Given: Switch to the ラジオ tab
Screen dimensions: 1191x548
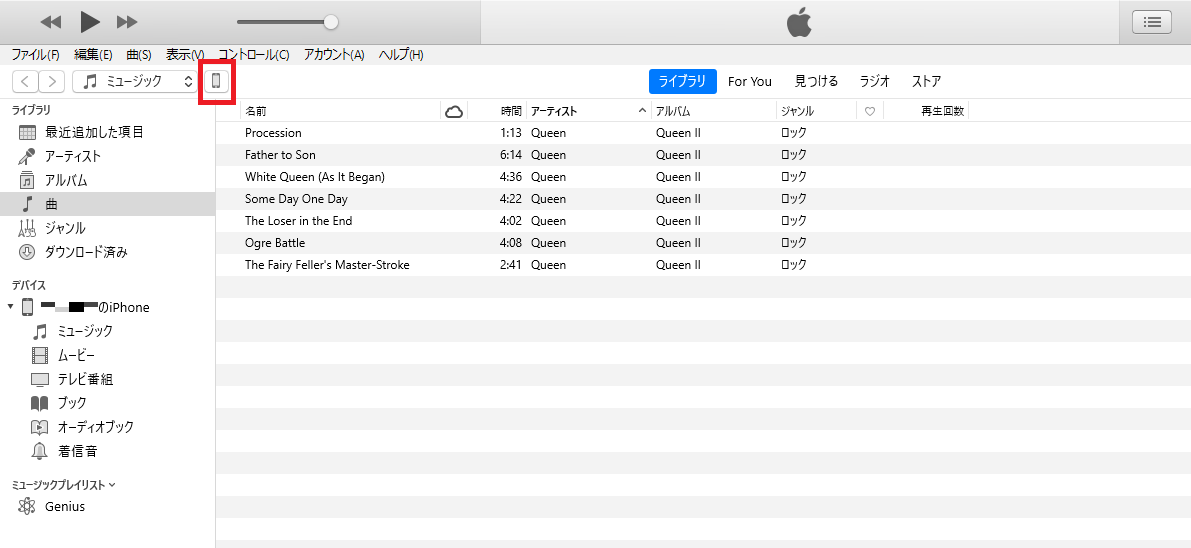Looking at the screenshot, I should pos(875,81).
